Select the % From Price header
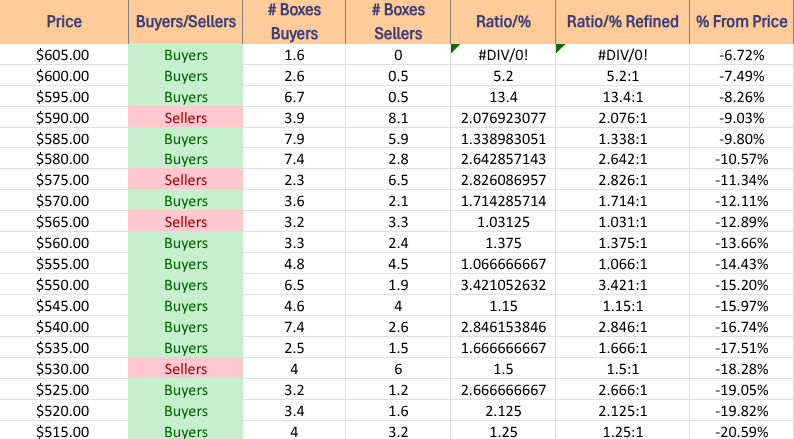The height and width of the screenshot is (439, 794). tap(741, 22)
